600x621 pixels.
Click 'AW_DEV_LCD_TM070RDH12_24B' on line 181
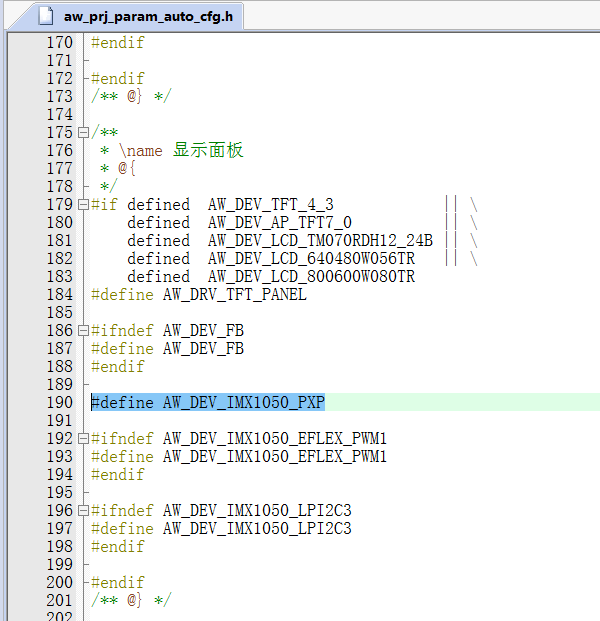click(320, 240)
